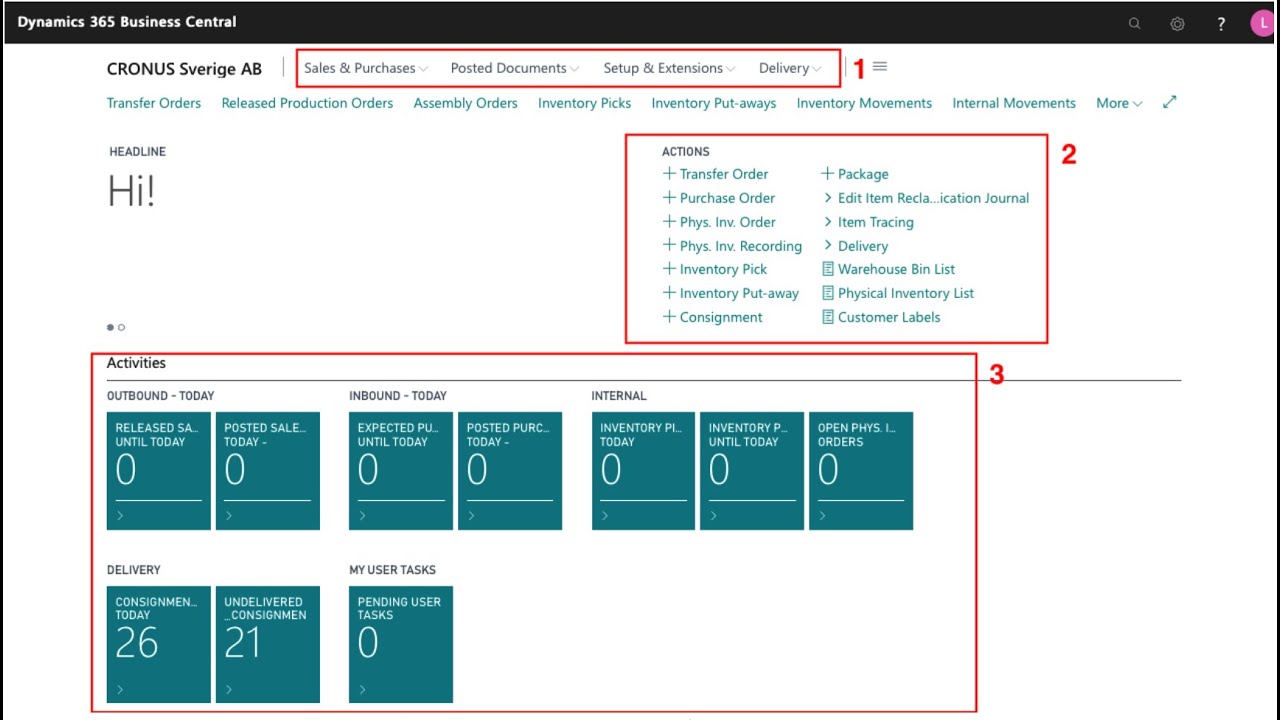Click list icon beside Physical Inventory List
The image size is (1280, 720).
coord(827,292)
